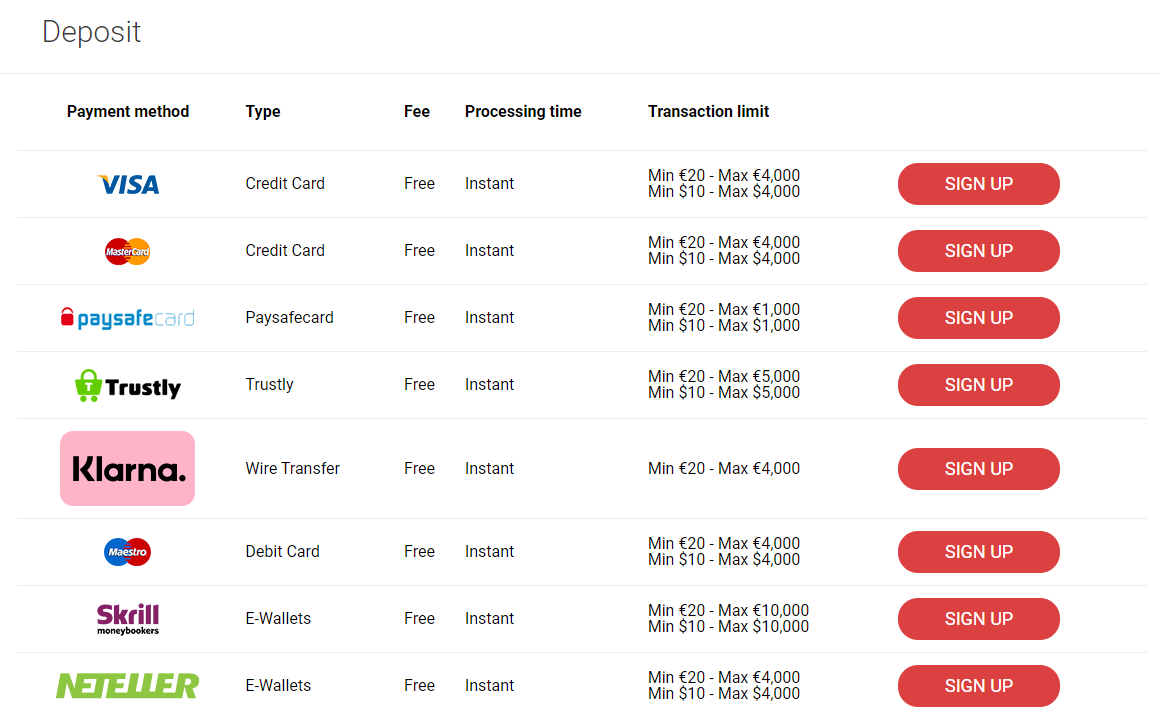Click the VISA logo

click(128, 184)
